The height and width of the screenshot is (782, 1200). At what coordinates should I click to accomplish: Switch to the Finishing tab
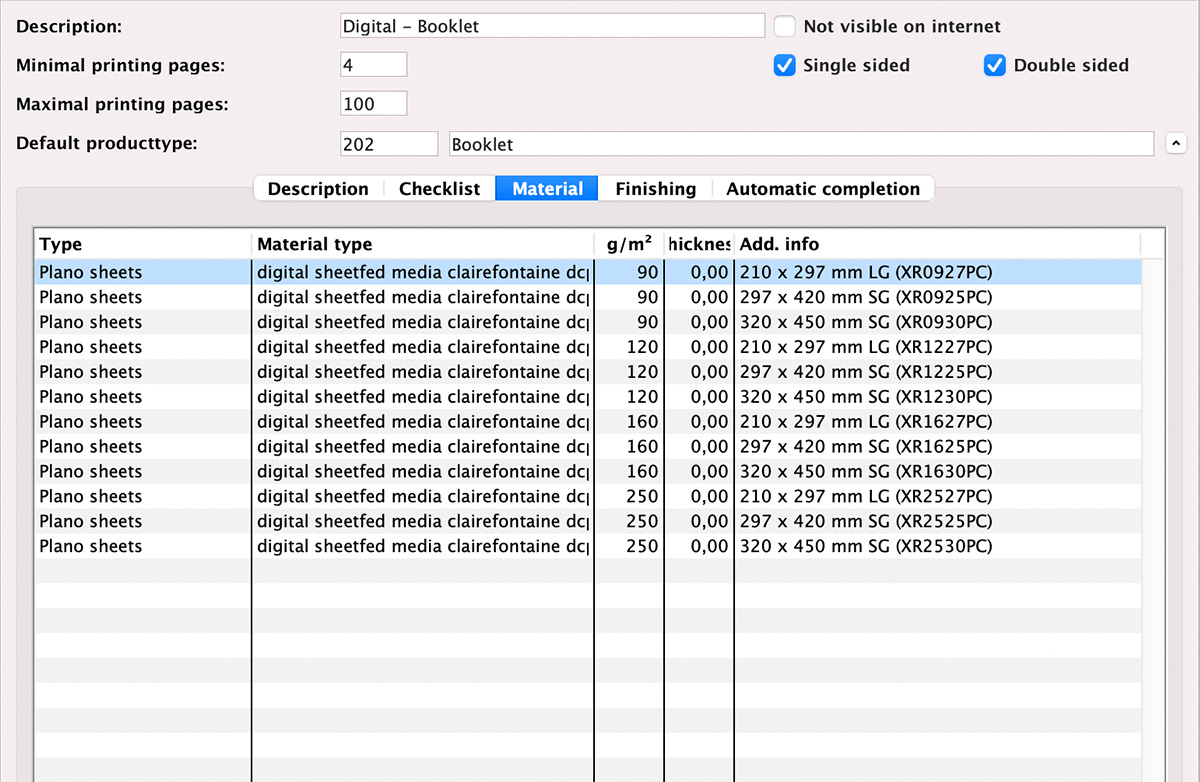[x=655, y=188]
